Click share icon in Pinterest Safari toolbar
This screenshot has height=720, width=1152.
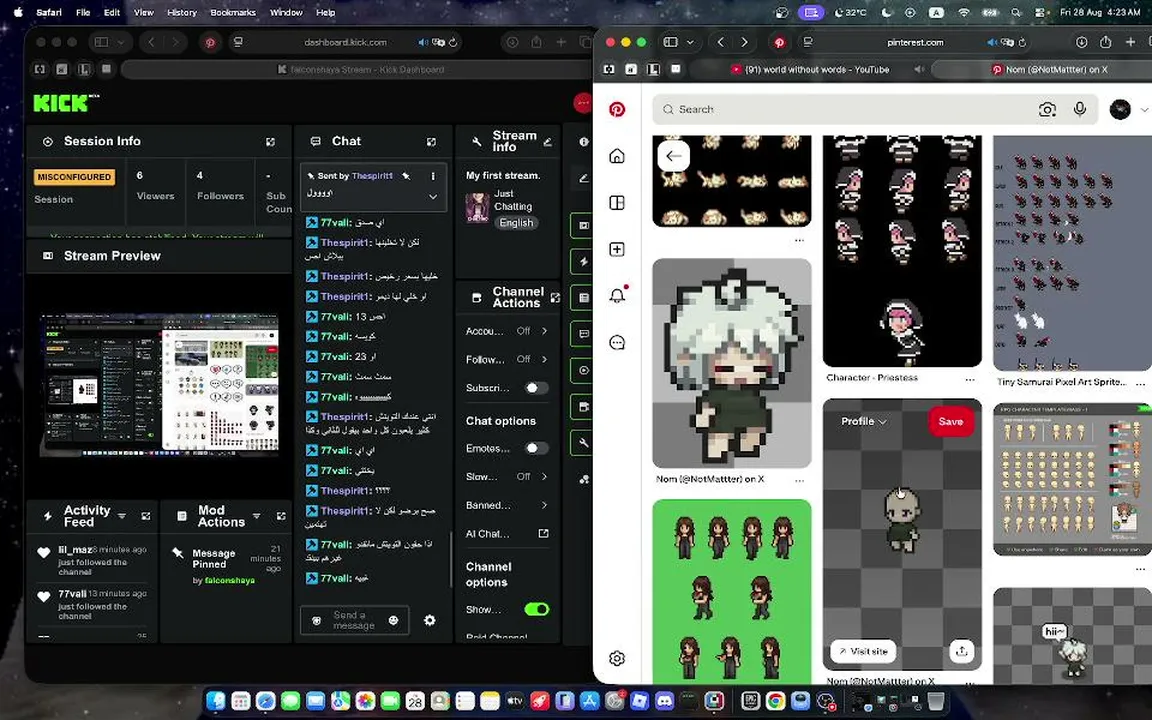[1105, 43]
